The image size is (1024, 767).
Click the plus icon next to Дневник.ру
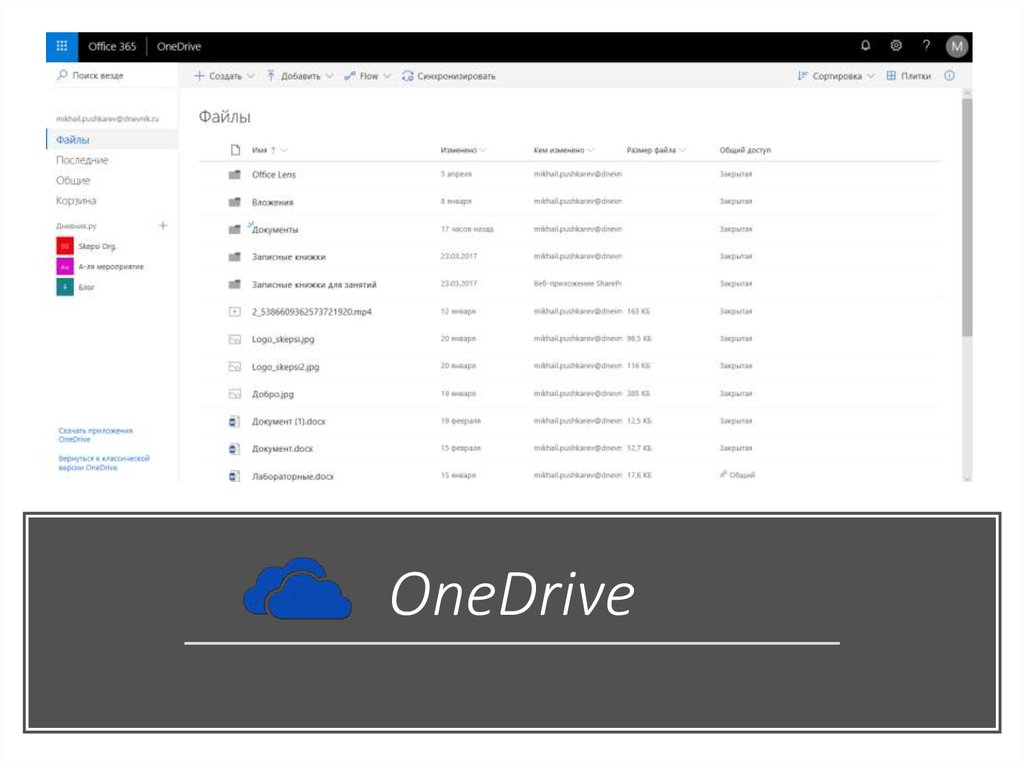coord(163,226)
